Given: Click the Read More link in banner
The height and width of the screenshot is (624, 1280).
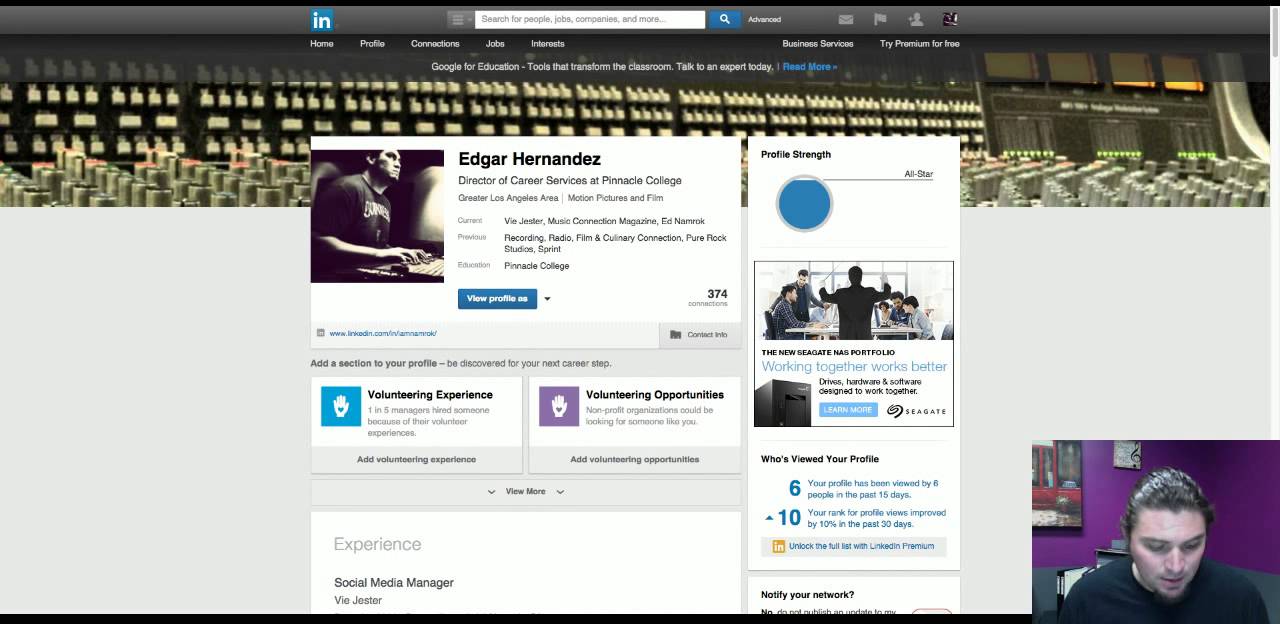Looking at the screenshot, I should pos(810,67).
